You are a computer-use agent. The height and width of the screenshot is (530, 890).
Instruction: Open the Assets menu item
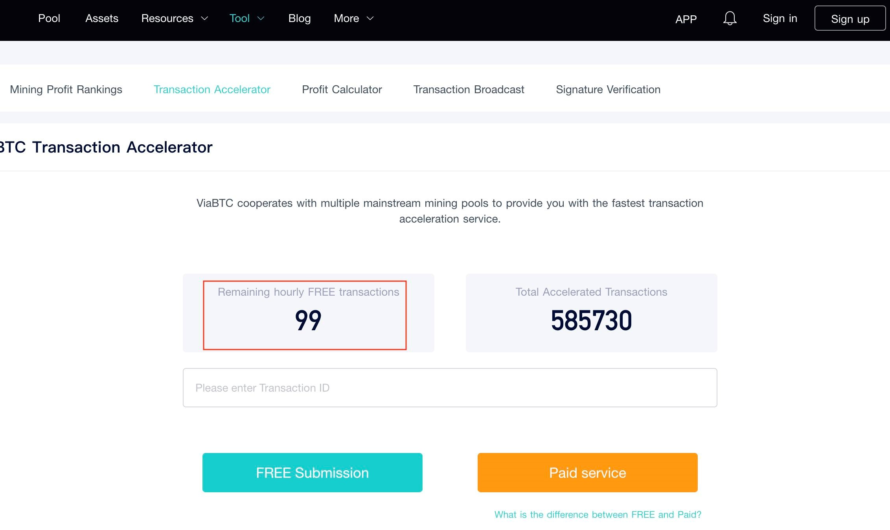pyautogui.click(x=102, y=19)
